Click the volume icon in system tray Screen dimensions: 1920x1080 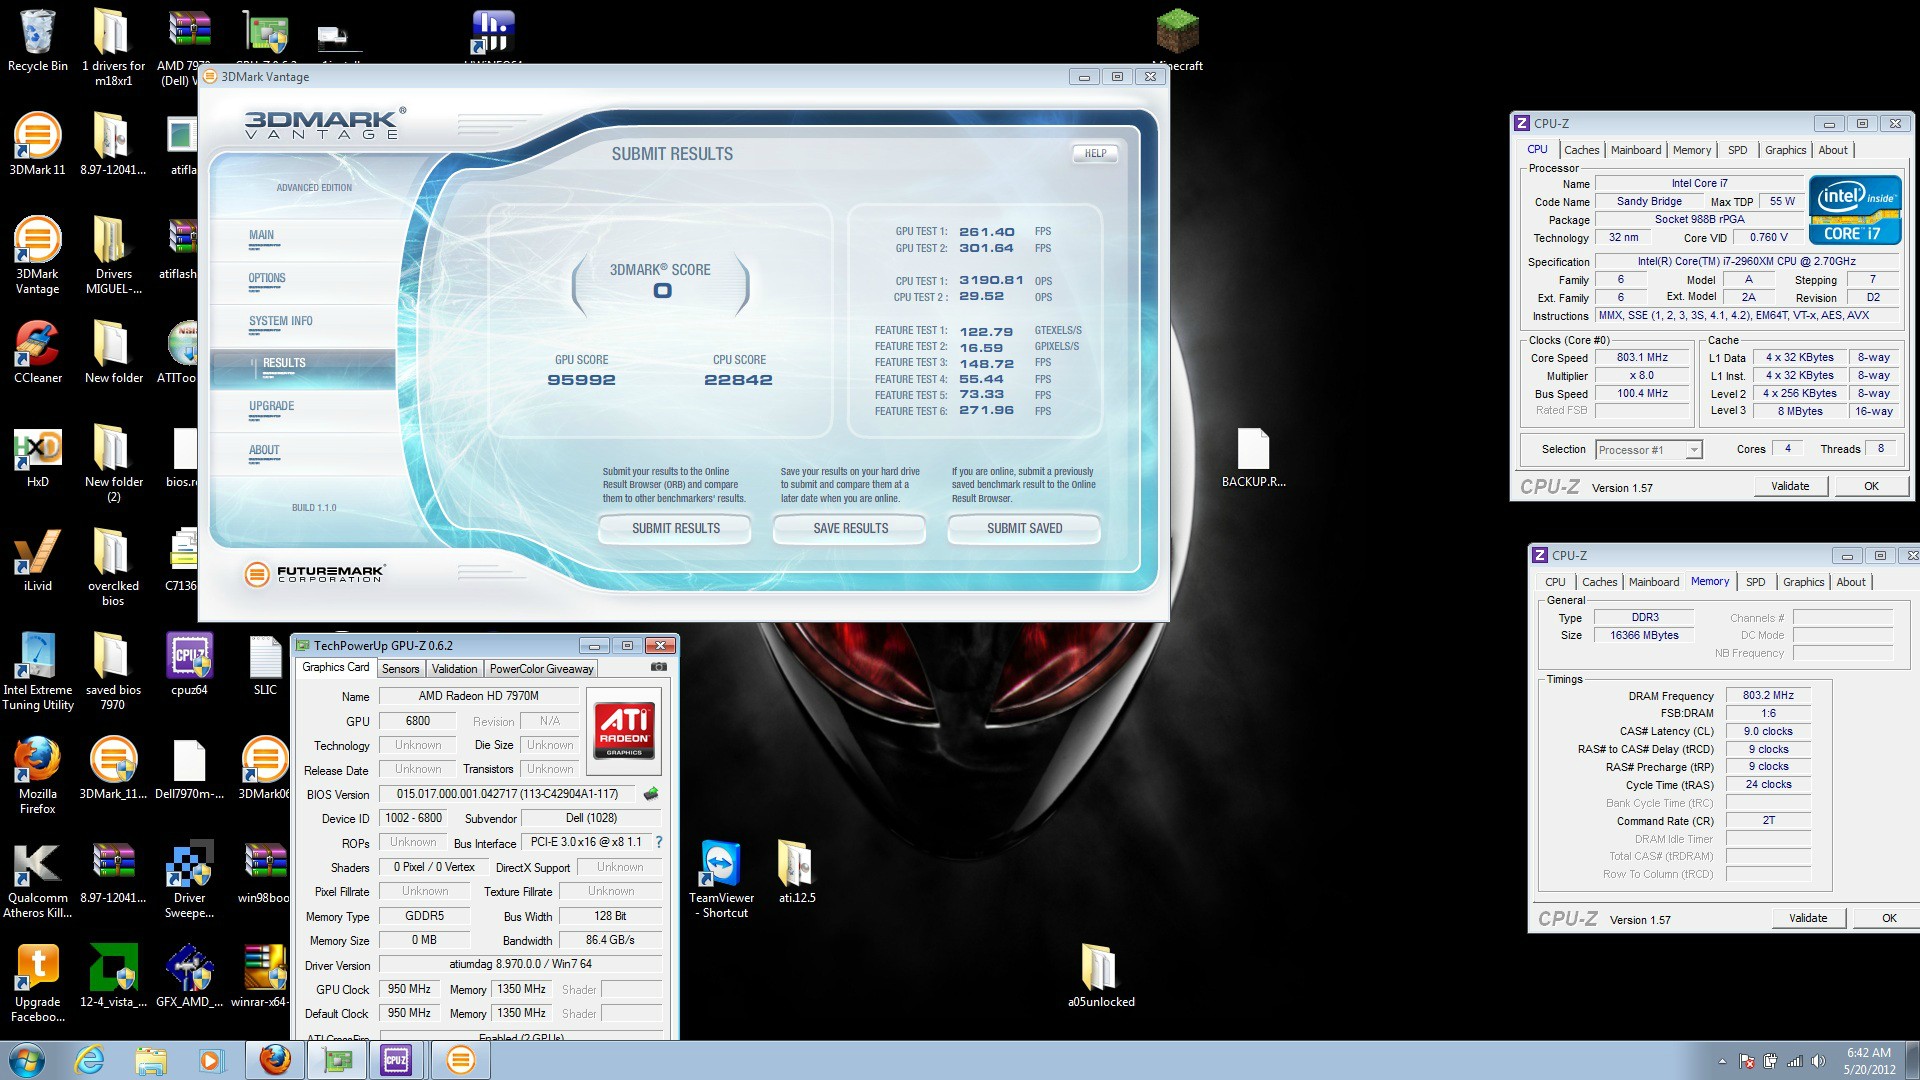(x=1818, y=1061)
